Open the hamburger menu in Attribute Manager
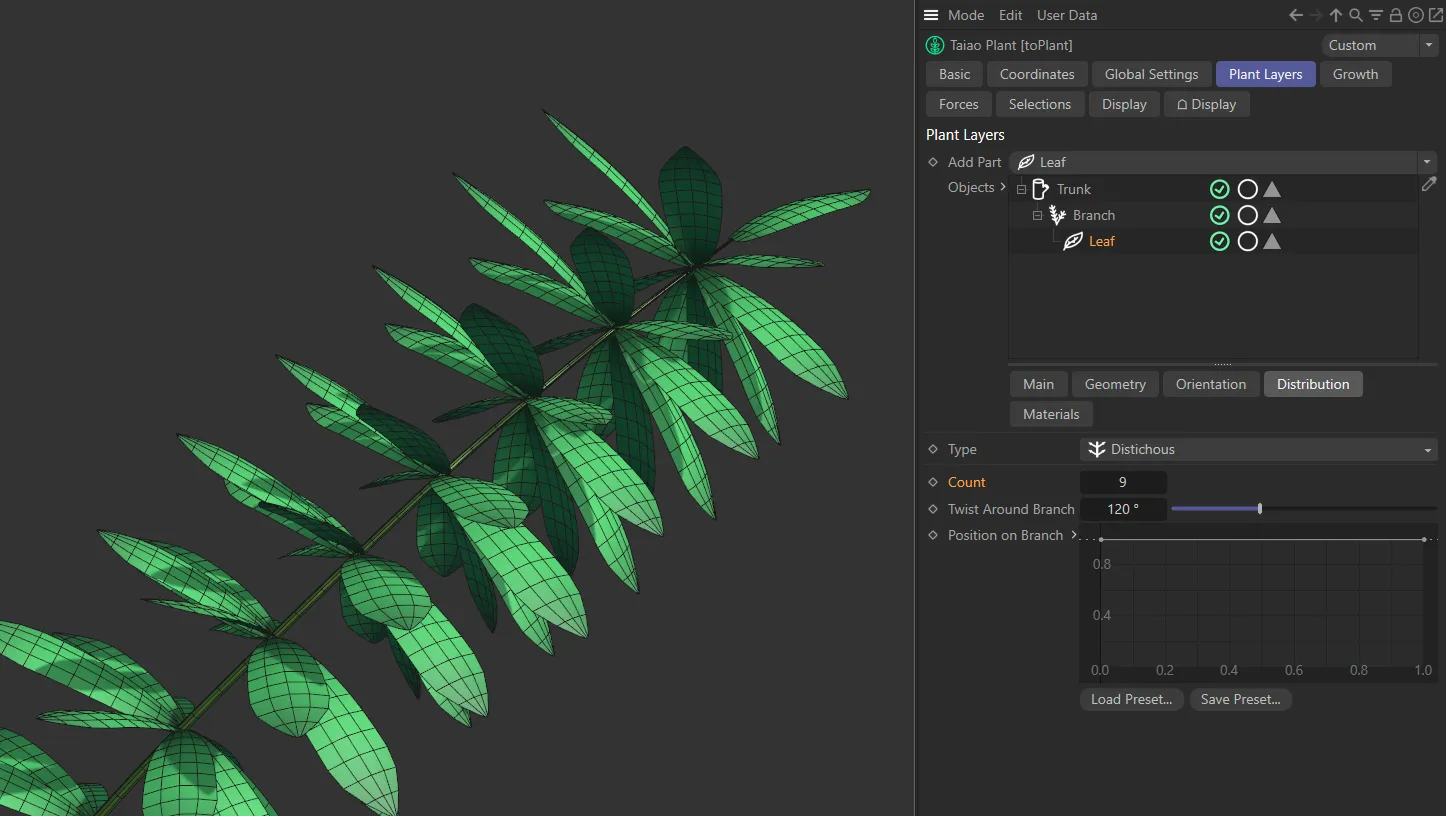The width and height of the screenshot is (1446, 816). click(x=931, y=15)
